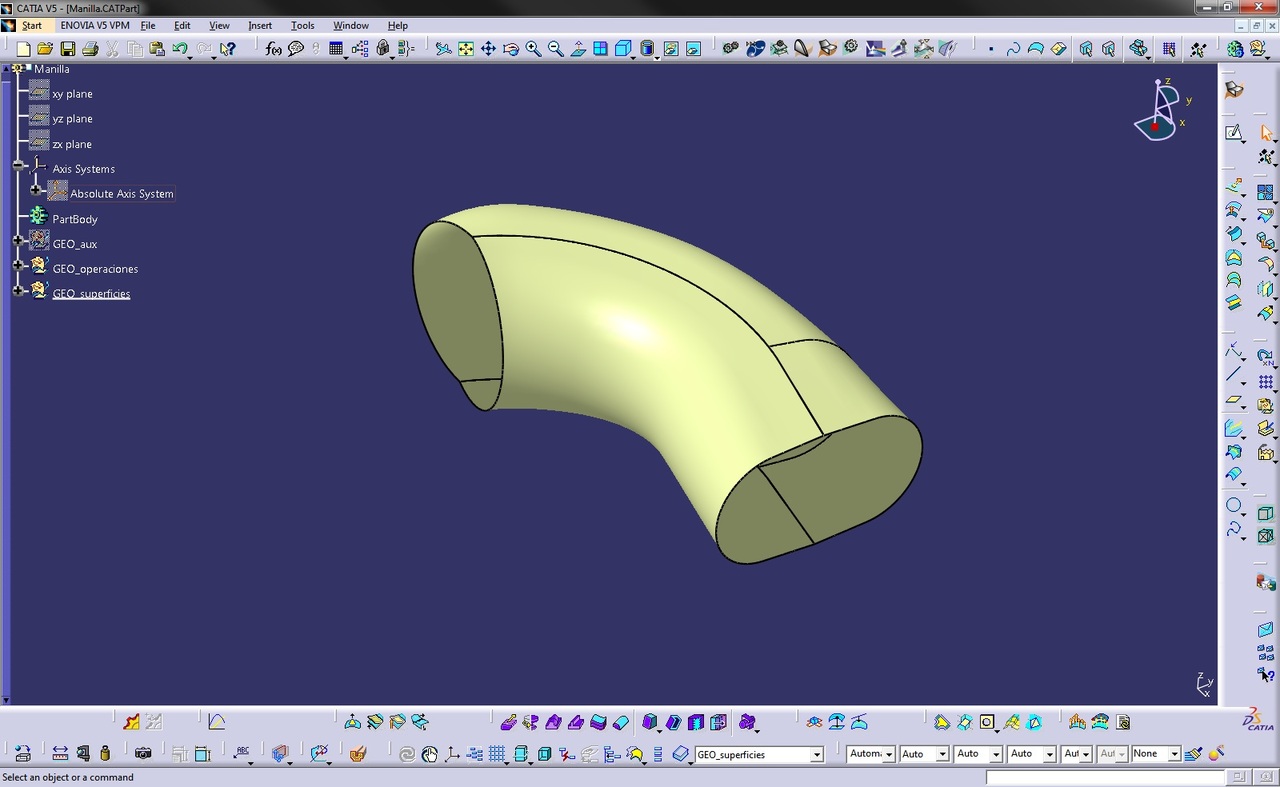Open the Window menu
This screenshot has width=1280, height=787.
351,25
